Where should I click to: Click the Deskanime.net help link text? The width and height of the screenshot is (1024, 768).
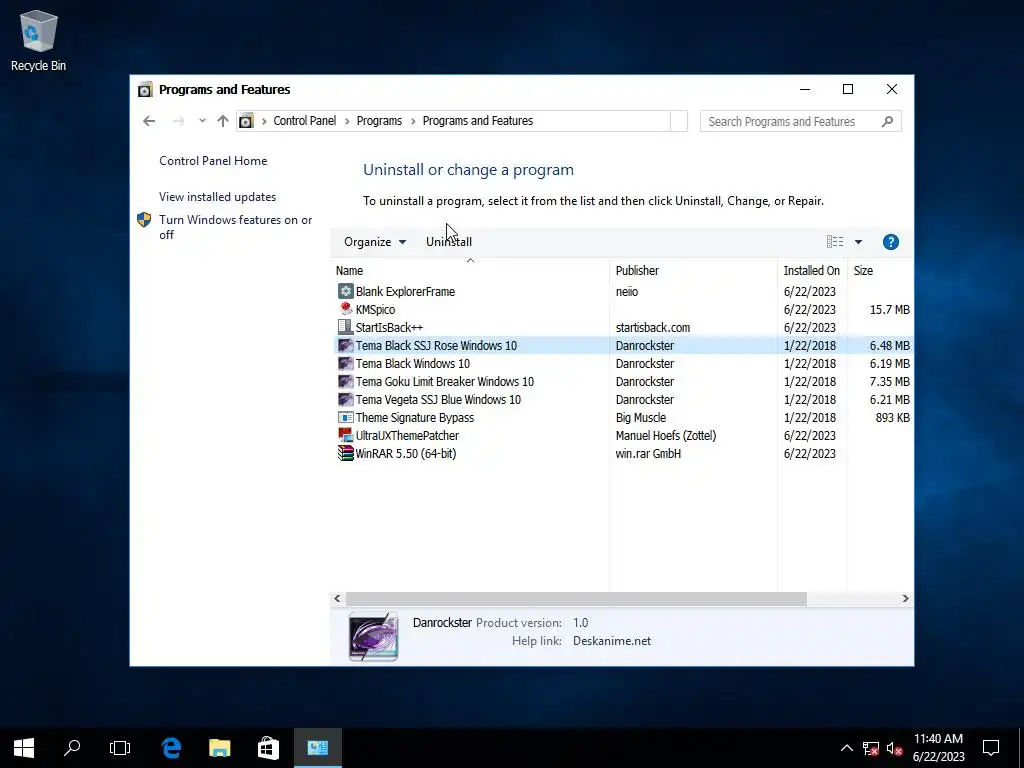tap(612, 641)
